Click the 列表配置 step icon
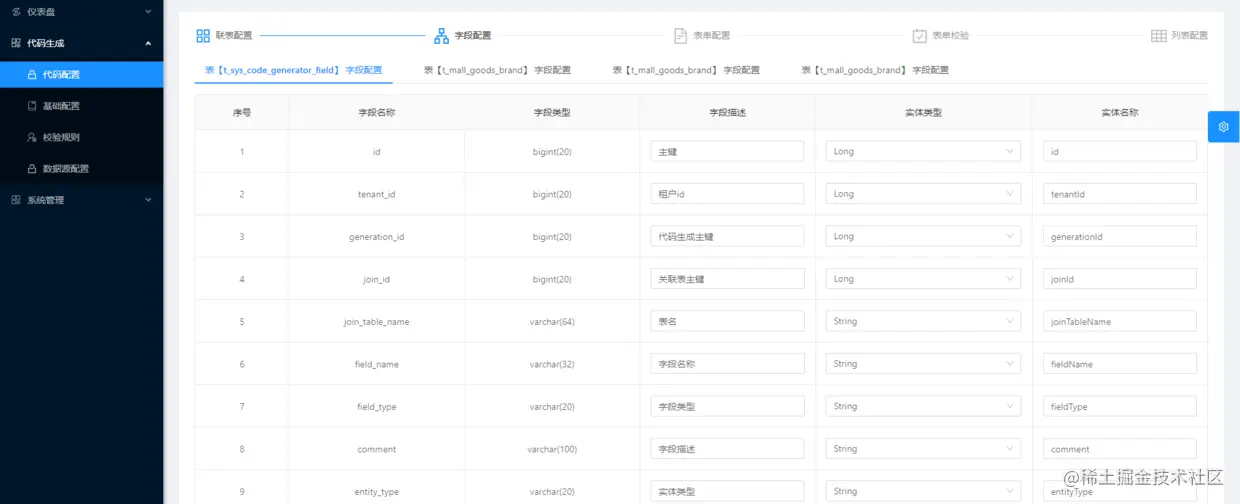This screenshot has height=504, width=1240. tap(1159, 35)
